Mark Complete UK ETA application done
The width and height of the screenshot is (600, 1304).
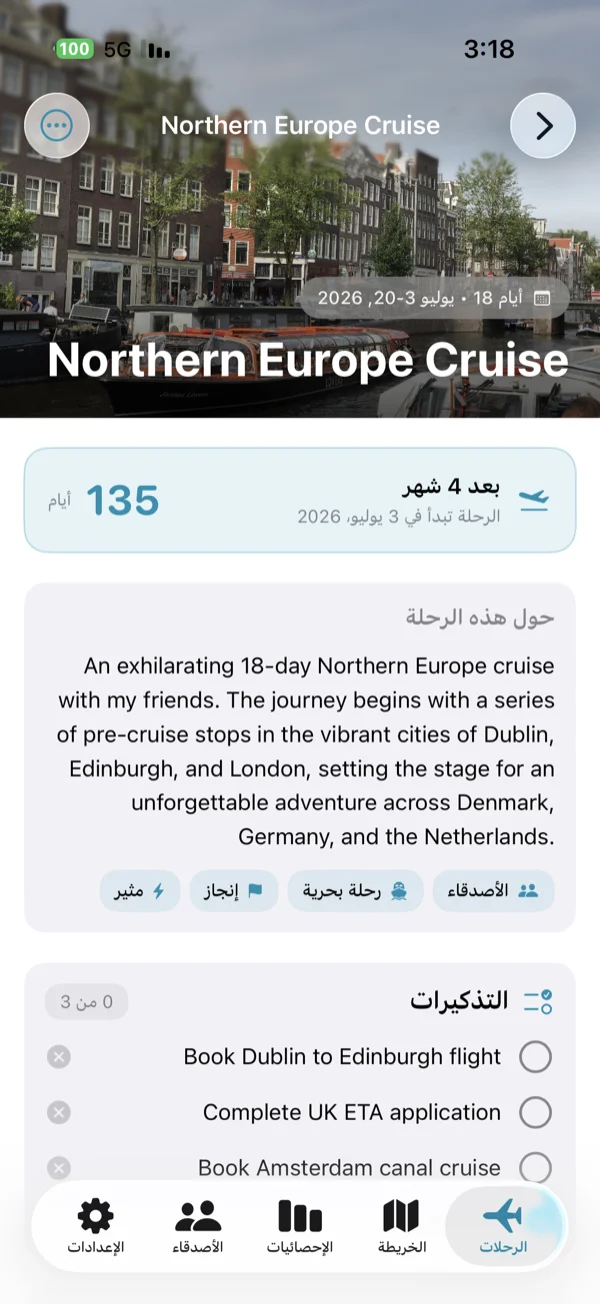click(x=536, y=1112)
